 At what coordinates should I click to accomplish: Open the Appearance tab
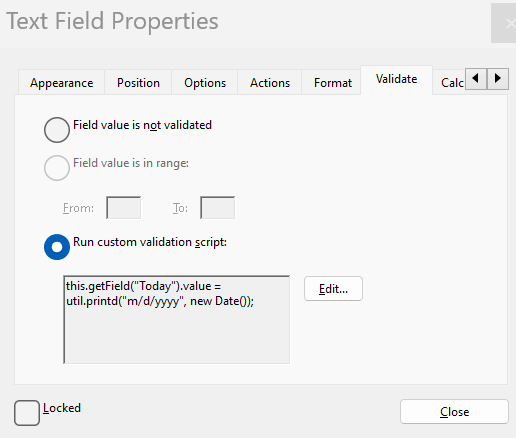point(62,83)
